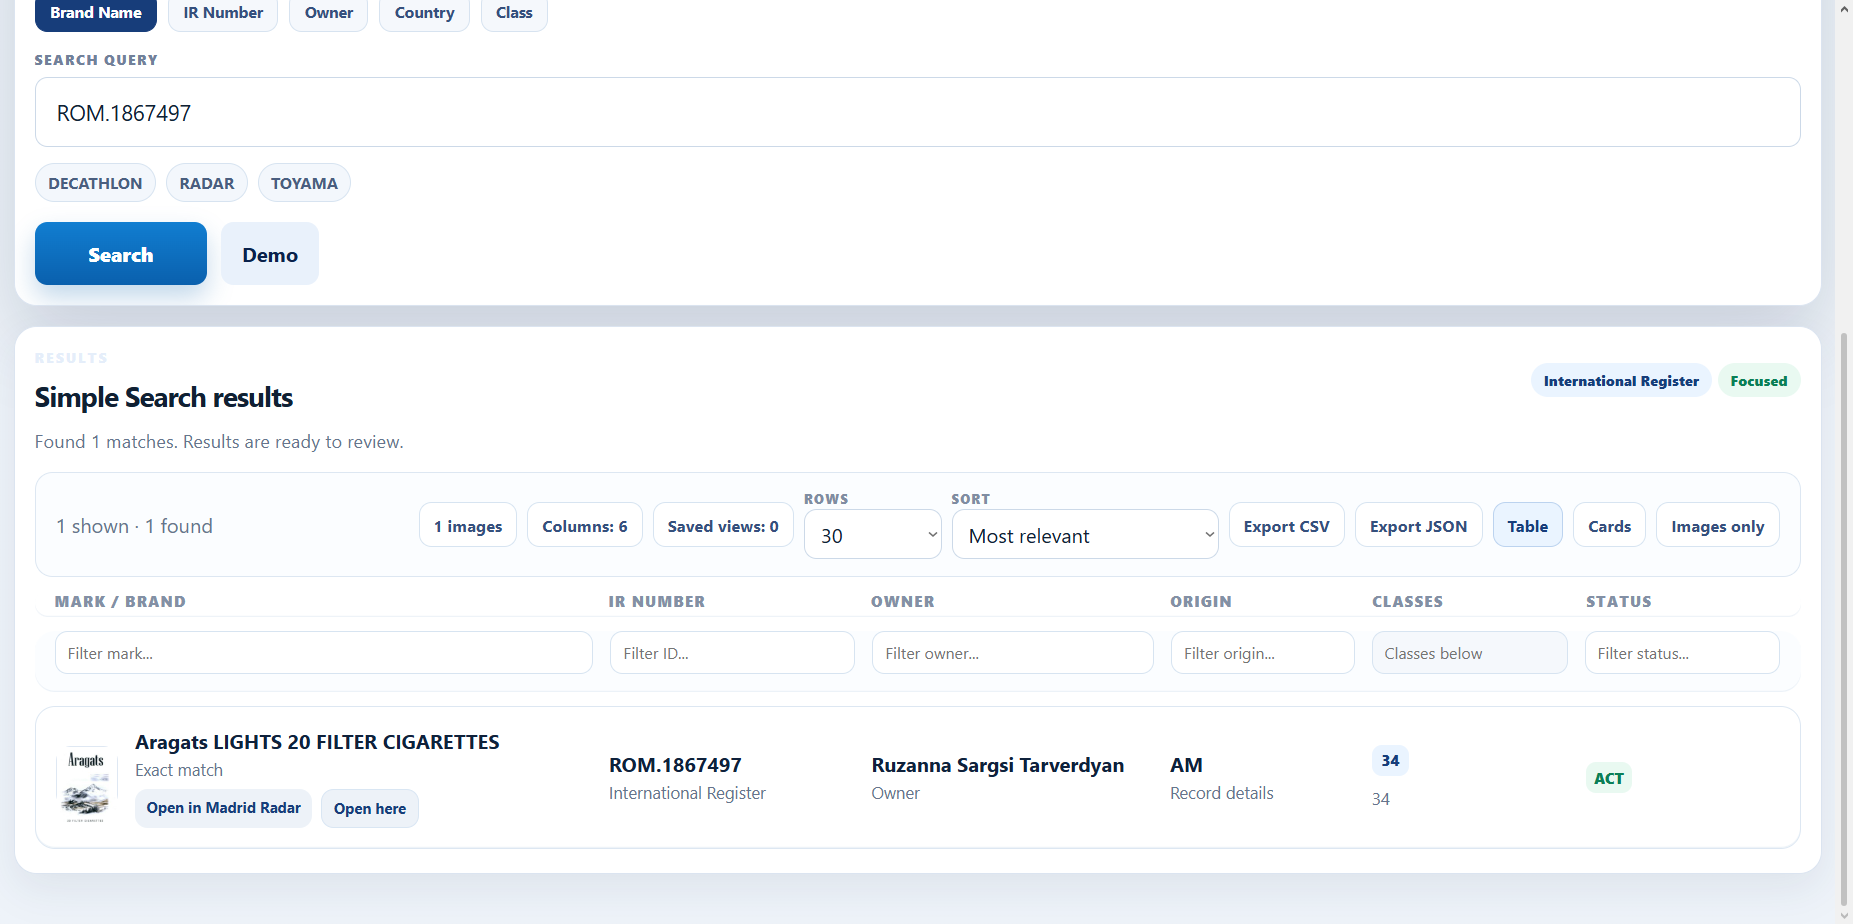Open the 1 images button

tap(468, 525)
